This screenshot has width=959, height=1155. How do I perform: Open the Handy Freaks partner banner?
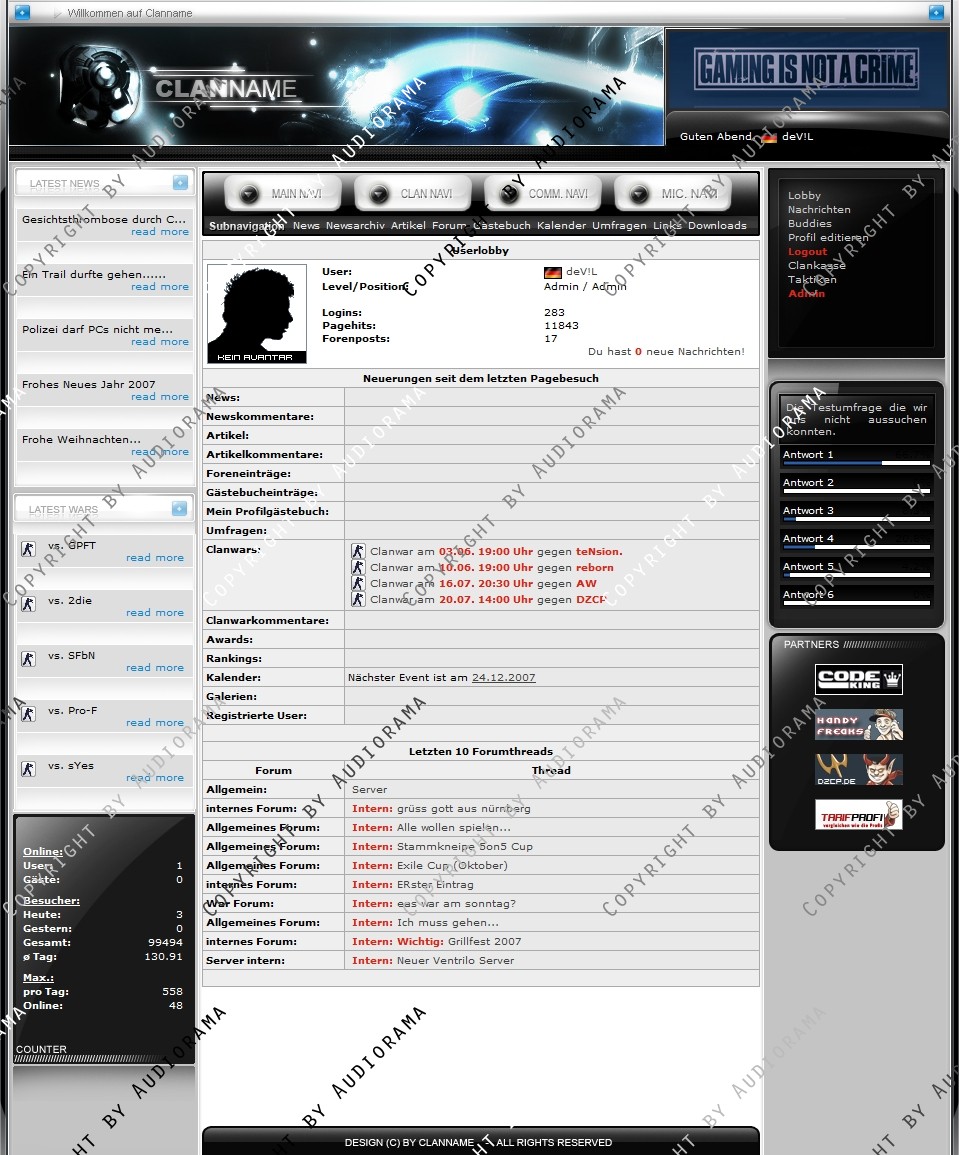858,724
